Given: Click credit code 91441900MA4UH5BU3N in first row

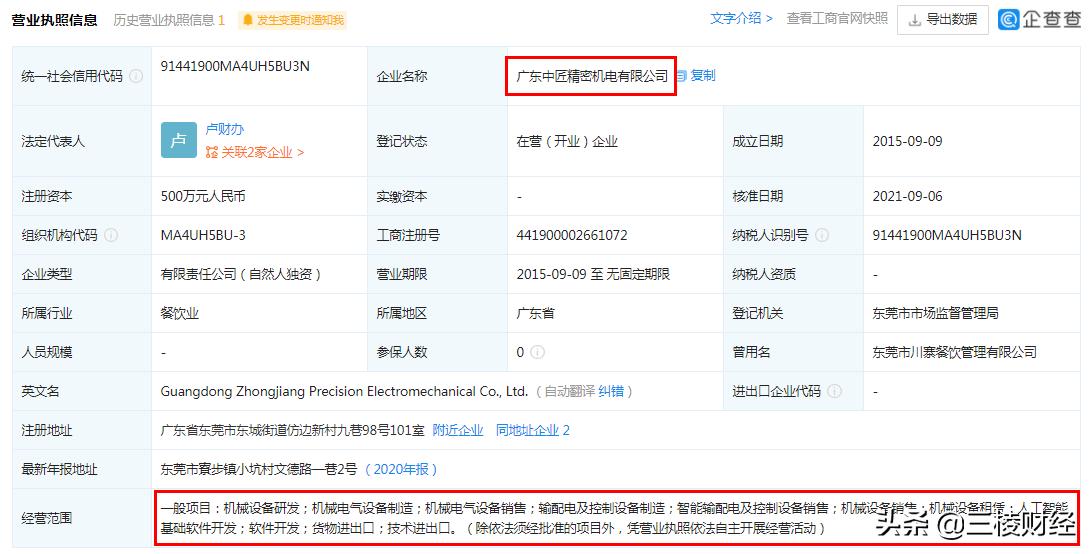Looking at the screenshot, I should tap(235, 66).
